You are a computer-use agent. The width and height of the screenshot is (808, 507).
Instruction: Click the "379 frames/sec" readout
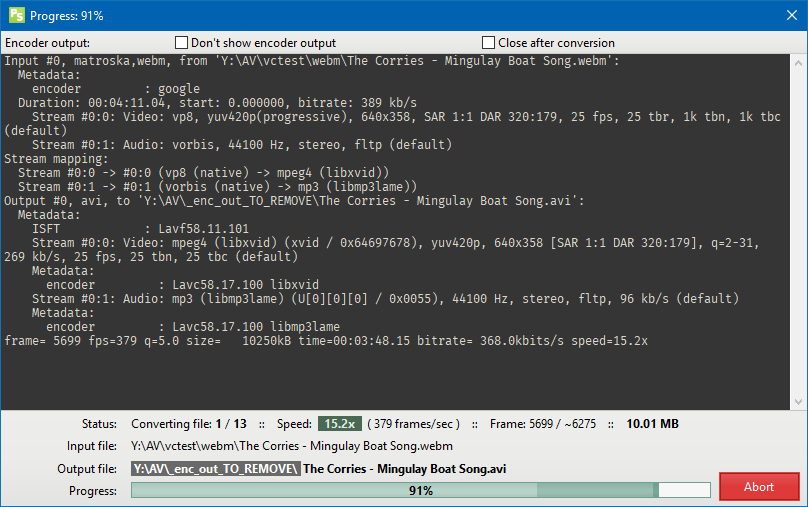(414, 424)
